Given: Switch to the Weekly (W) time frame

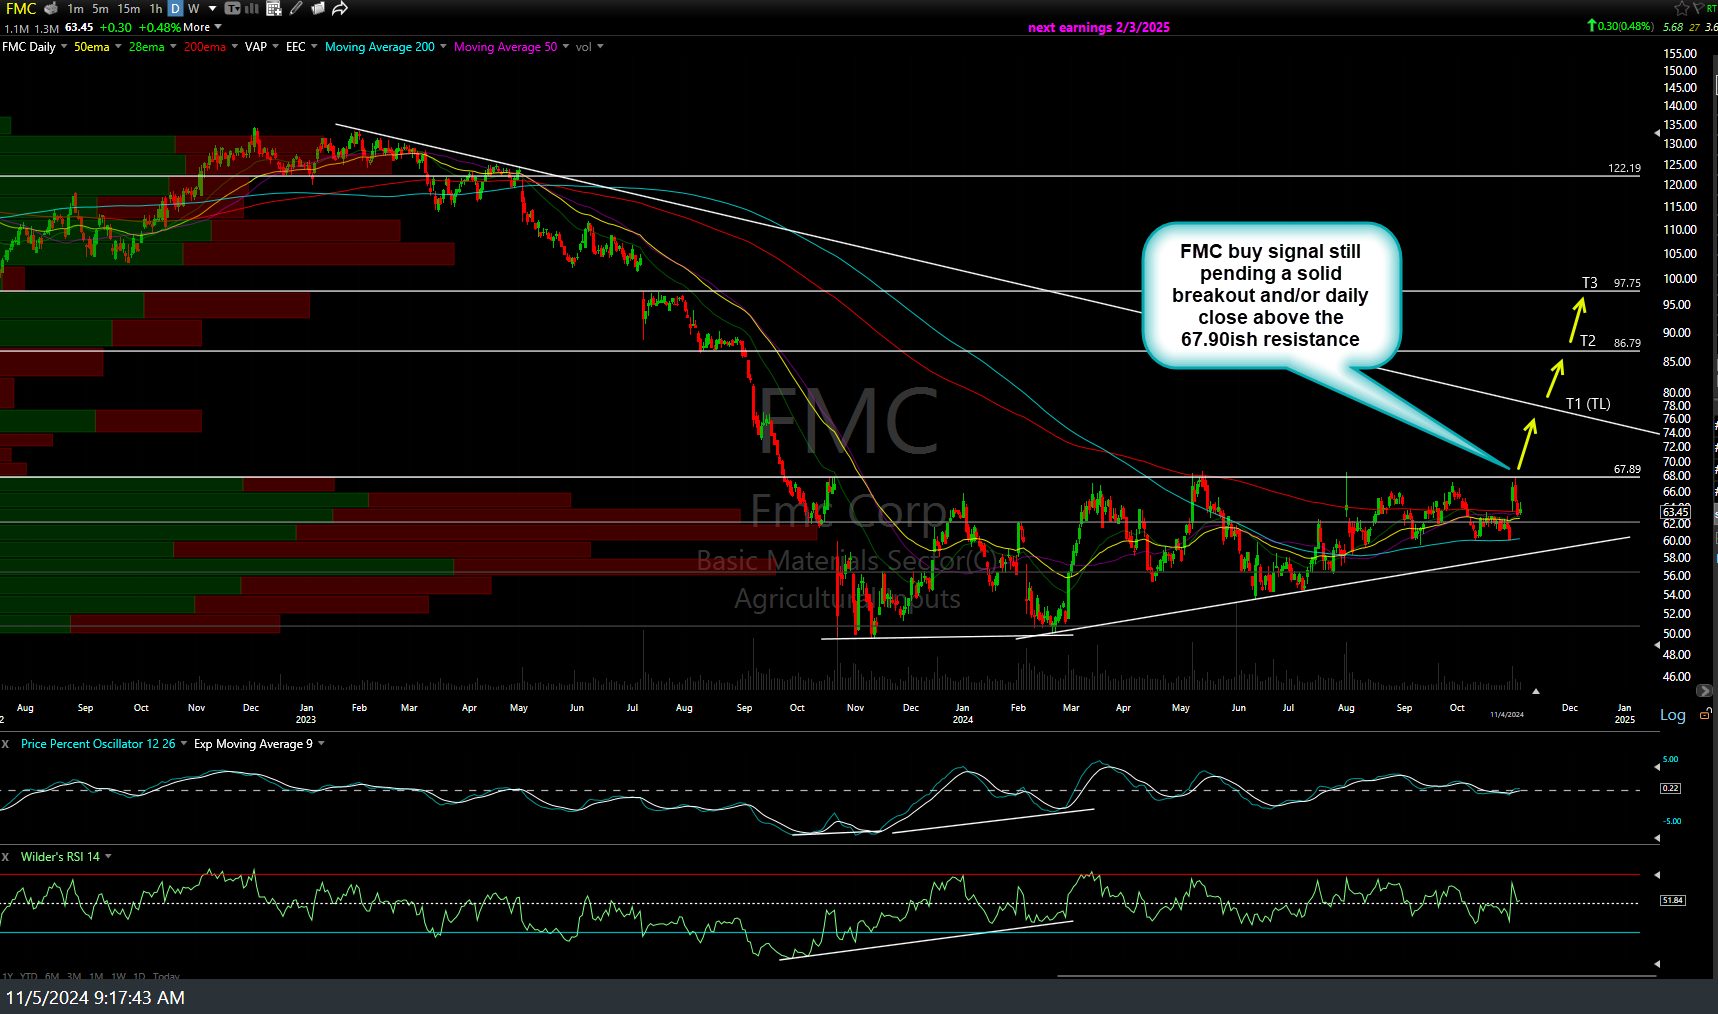Looking at the screenshot, I should (x=194, y=9).
